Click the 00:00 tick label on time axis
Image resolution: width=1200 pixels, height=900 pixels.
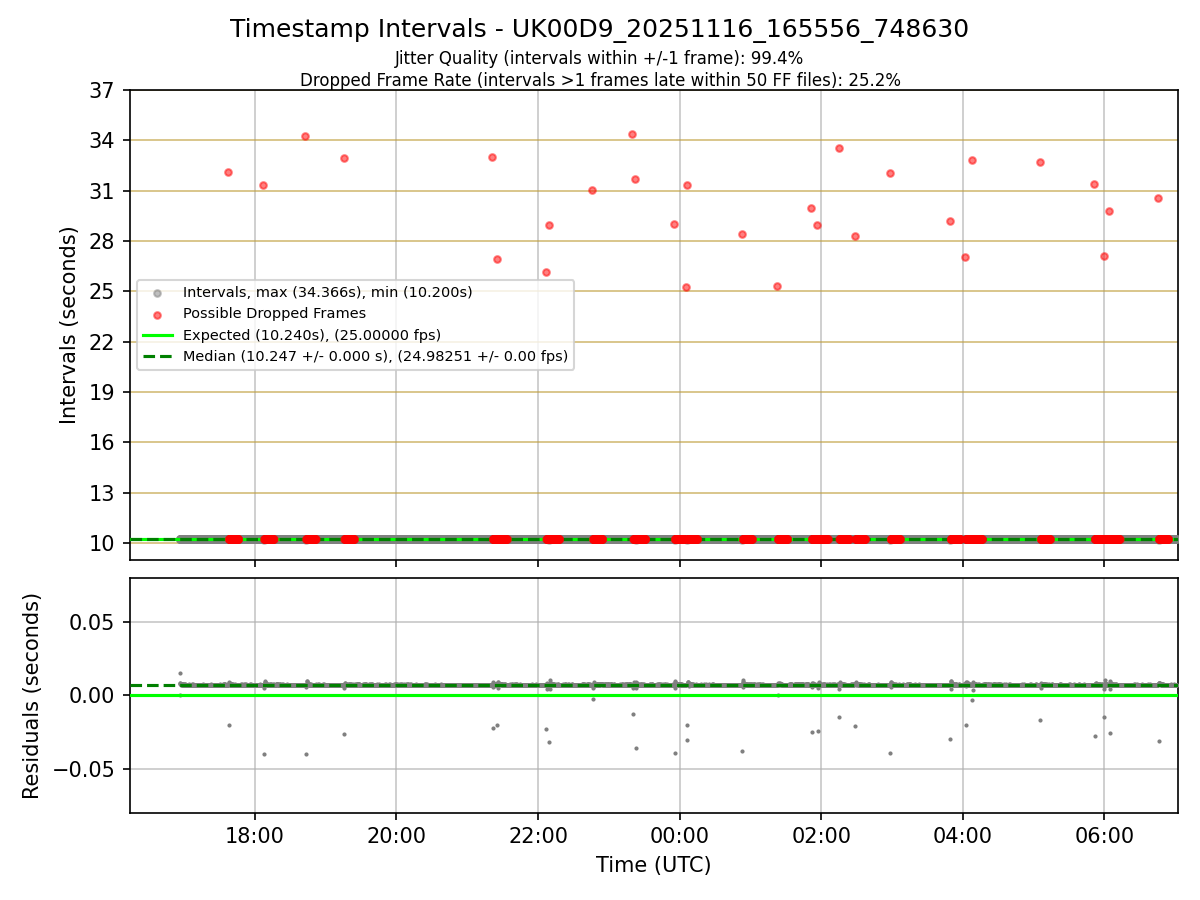(679, 834)
